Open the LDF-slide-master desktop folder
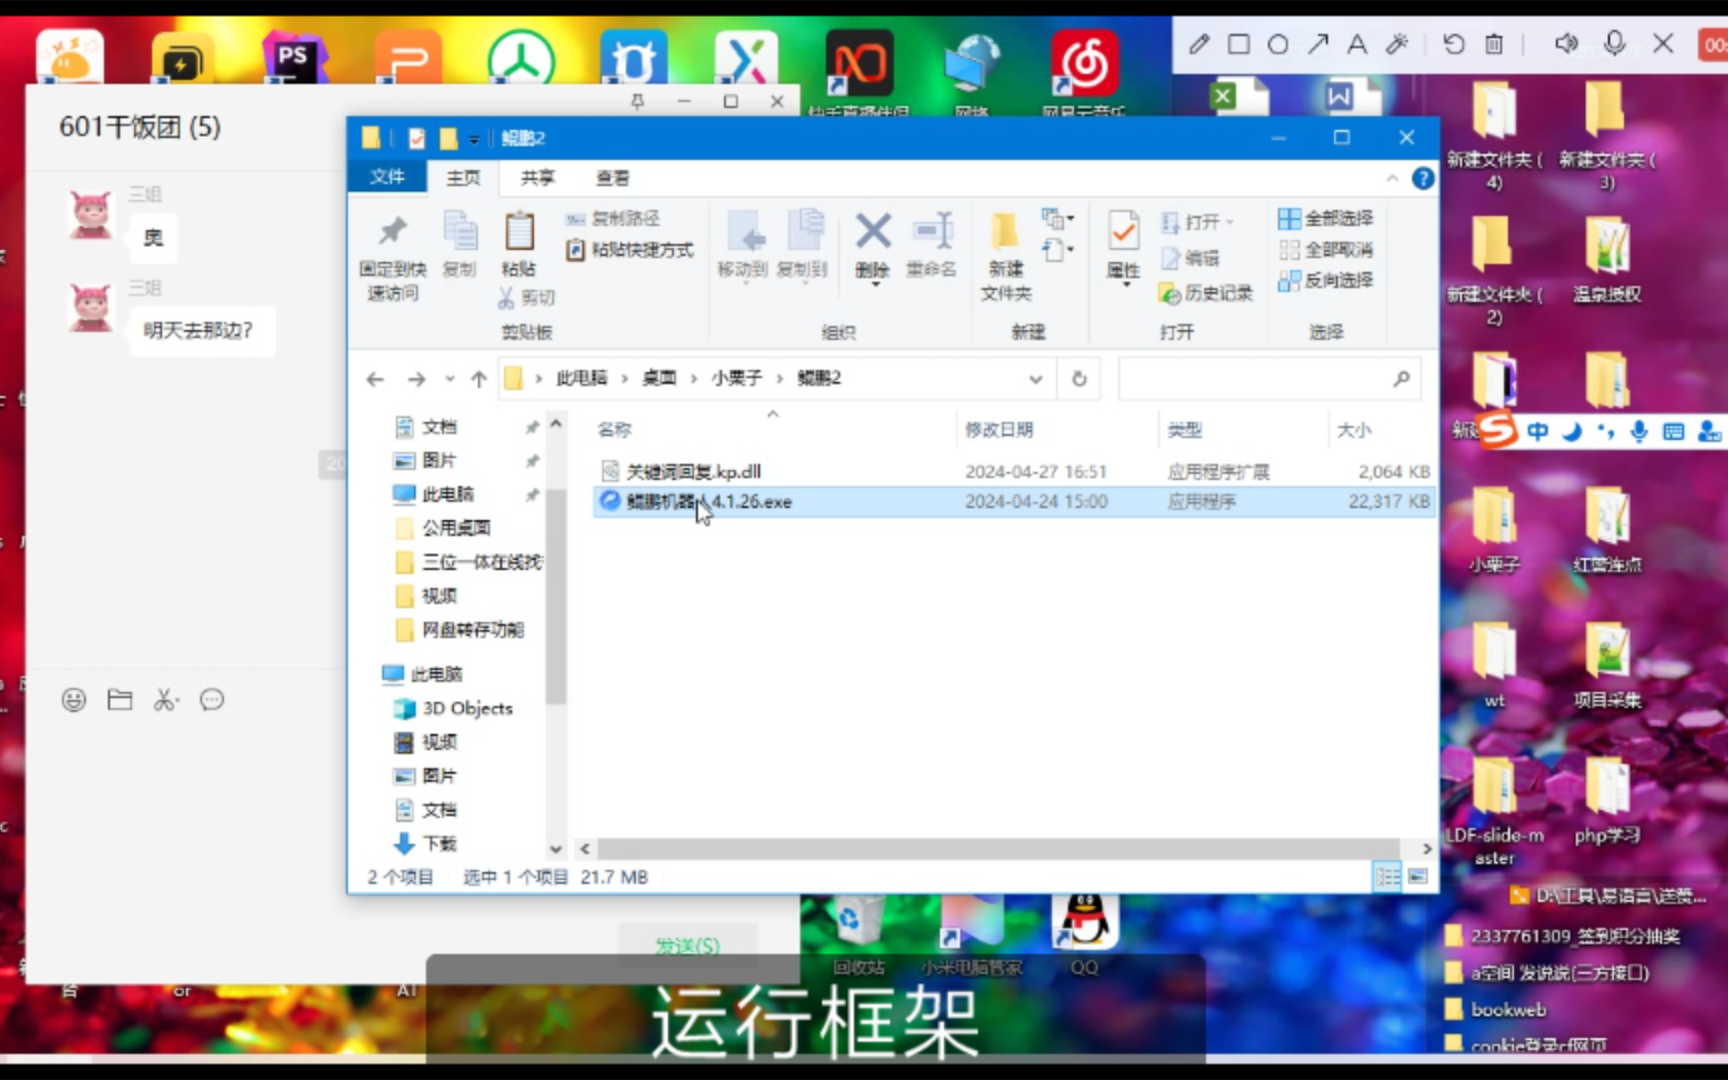 (1495, 812)
